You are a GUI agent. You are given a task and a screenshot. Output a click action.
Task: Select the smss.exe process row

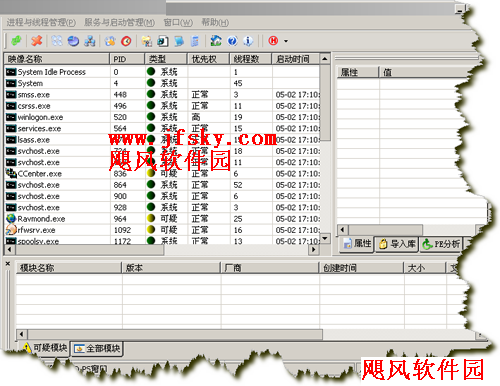(162, 94)
